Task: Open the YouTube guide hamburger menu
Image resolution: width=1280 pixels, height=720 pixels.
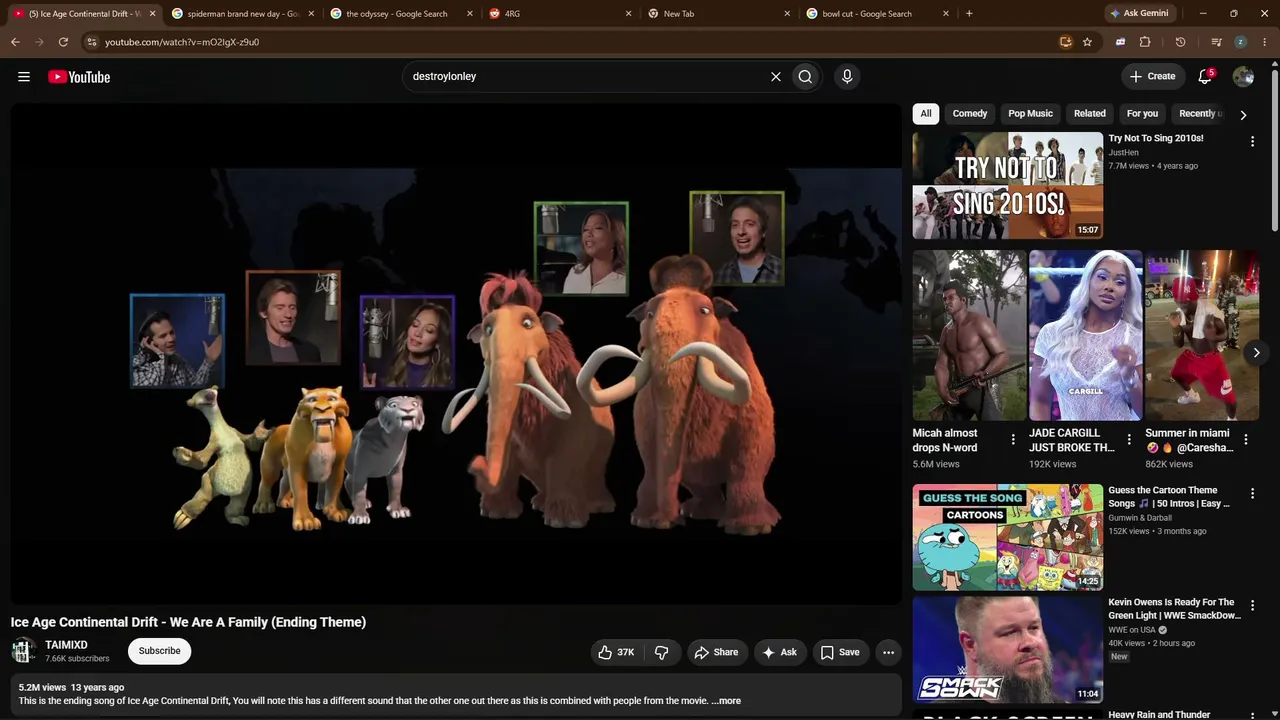Action: pos(24,77)
